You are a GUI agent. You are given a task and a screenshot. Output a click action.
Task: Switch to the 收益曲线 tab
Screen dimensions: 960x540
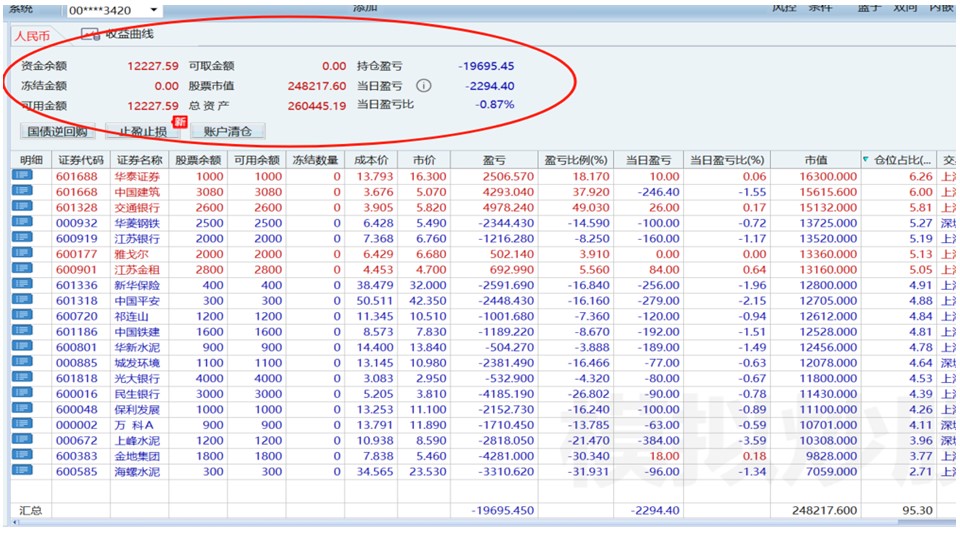(x=128, y=34)
